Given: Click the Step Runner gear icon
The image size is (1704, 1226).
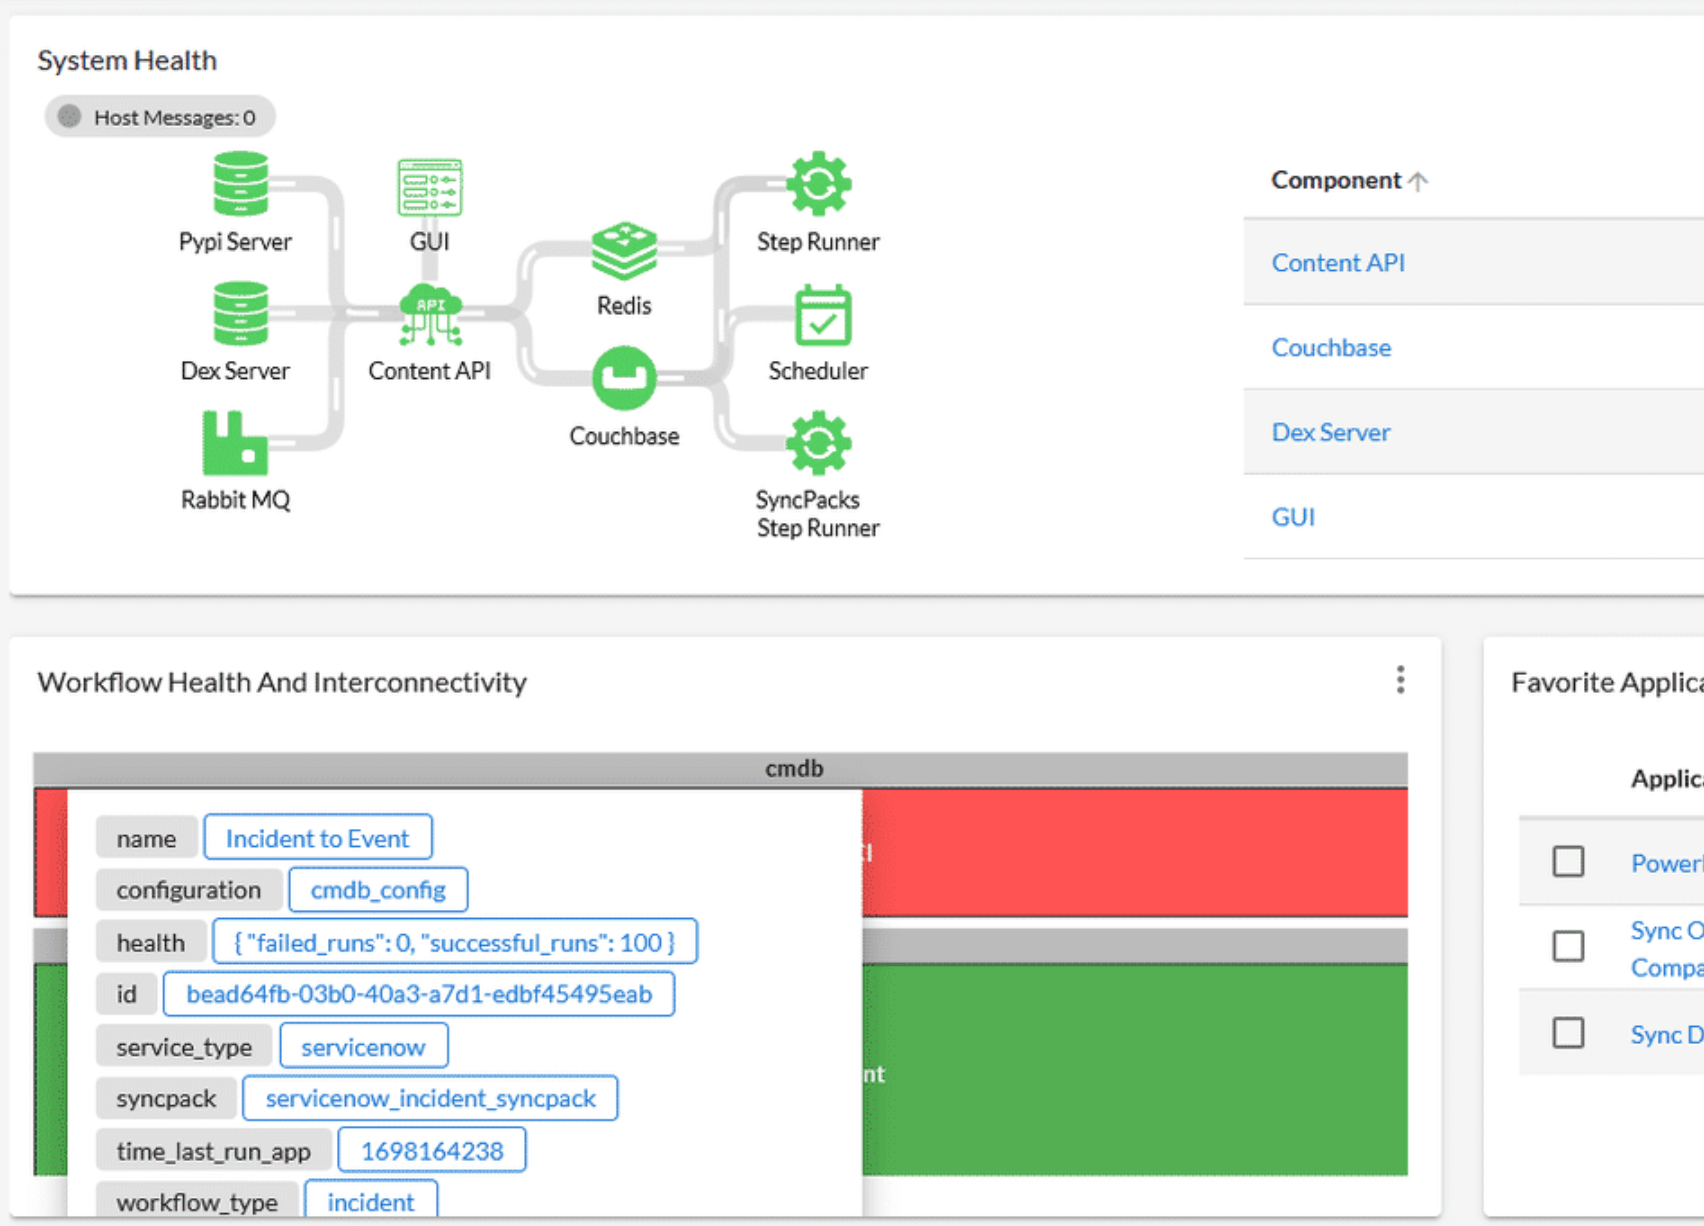Looking at the screenshot, I should [817, 183].
